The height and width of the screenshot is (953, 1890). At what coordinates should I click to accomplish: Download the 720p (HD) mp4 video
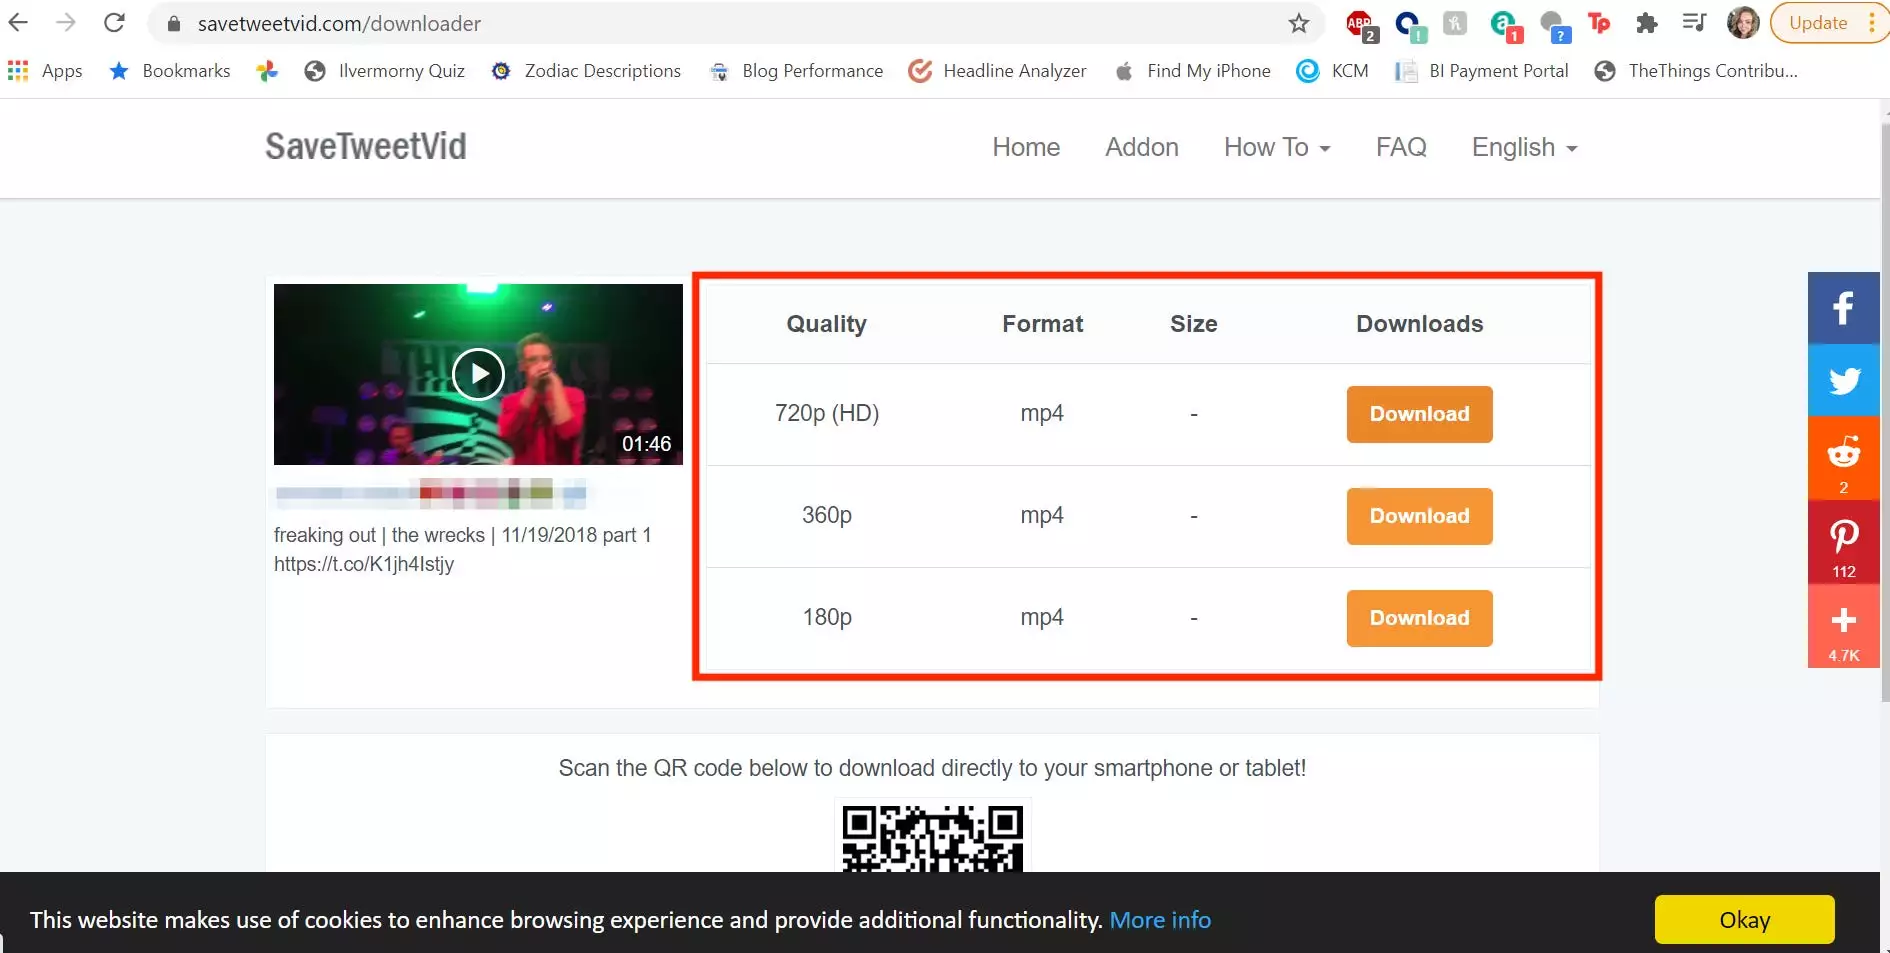pyautogui.click(x=1419, y=414)
